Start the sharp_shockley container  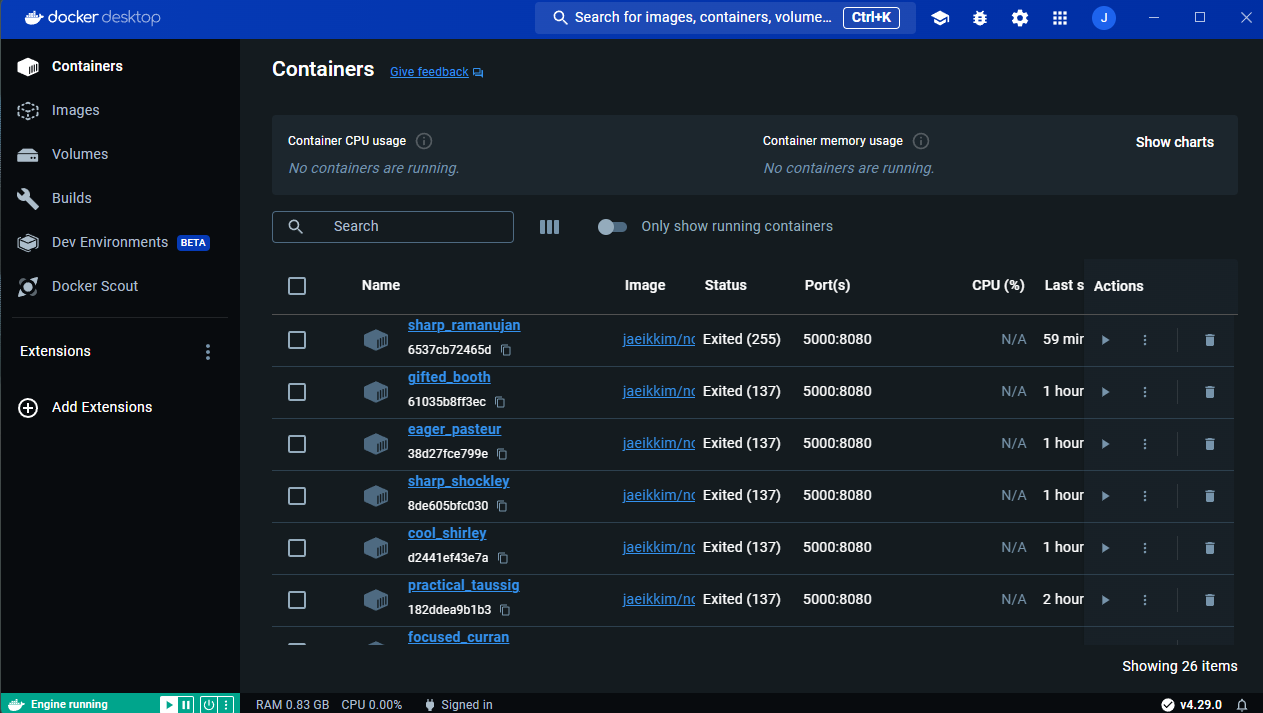click(x=1105, y=496)
